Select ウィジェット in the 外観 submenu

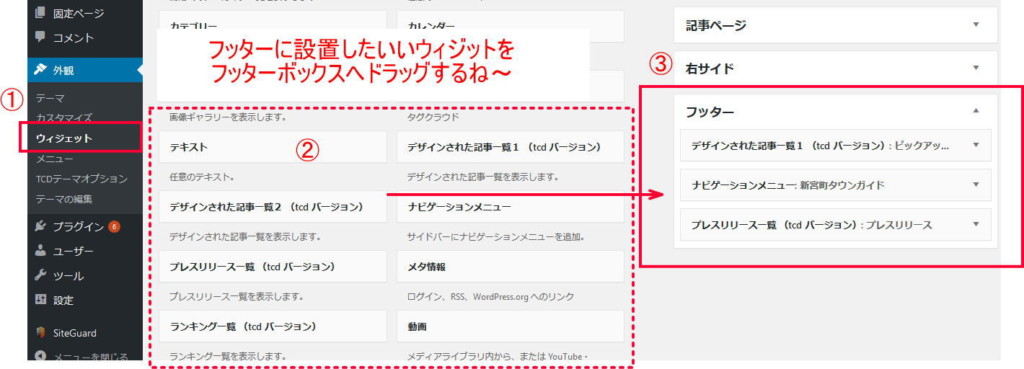coord(64,138)
